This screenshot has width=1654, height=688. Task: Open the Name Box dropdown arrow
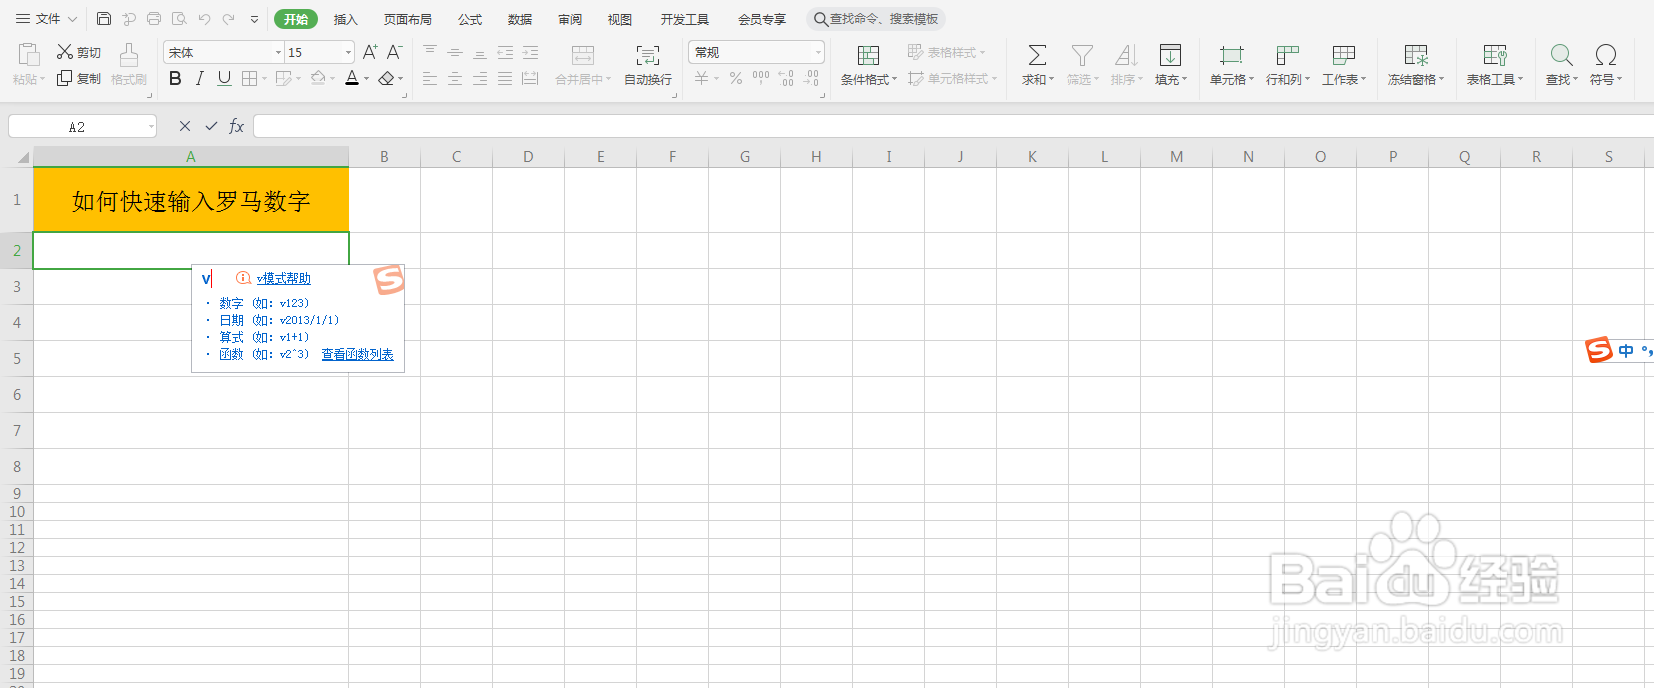point(151,126)
